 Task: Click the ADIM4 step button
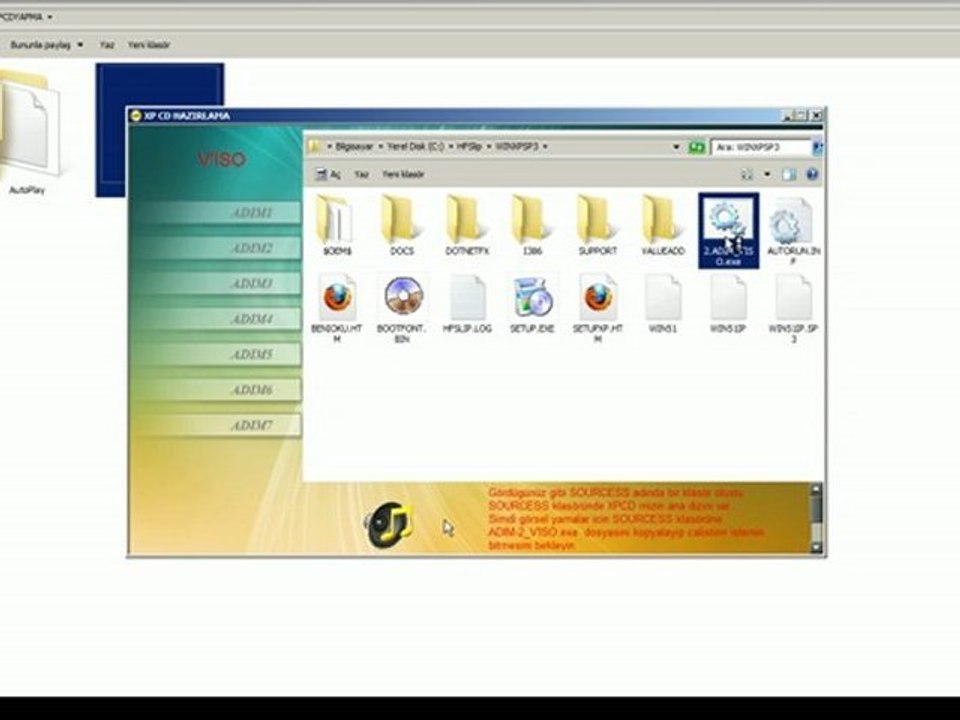(219, 320)
